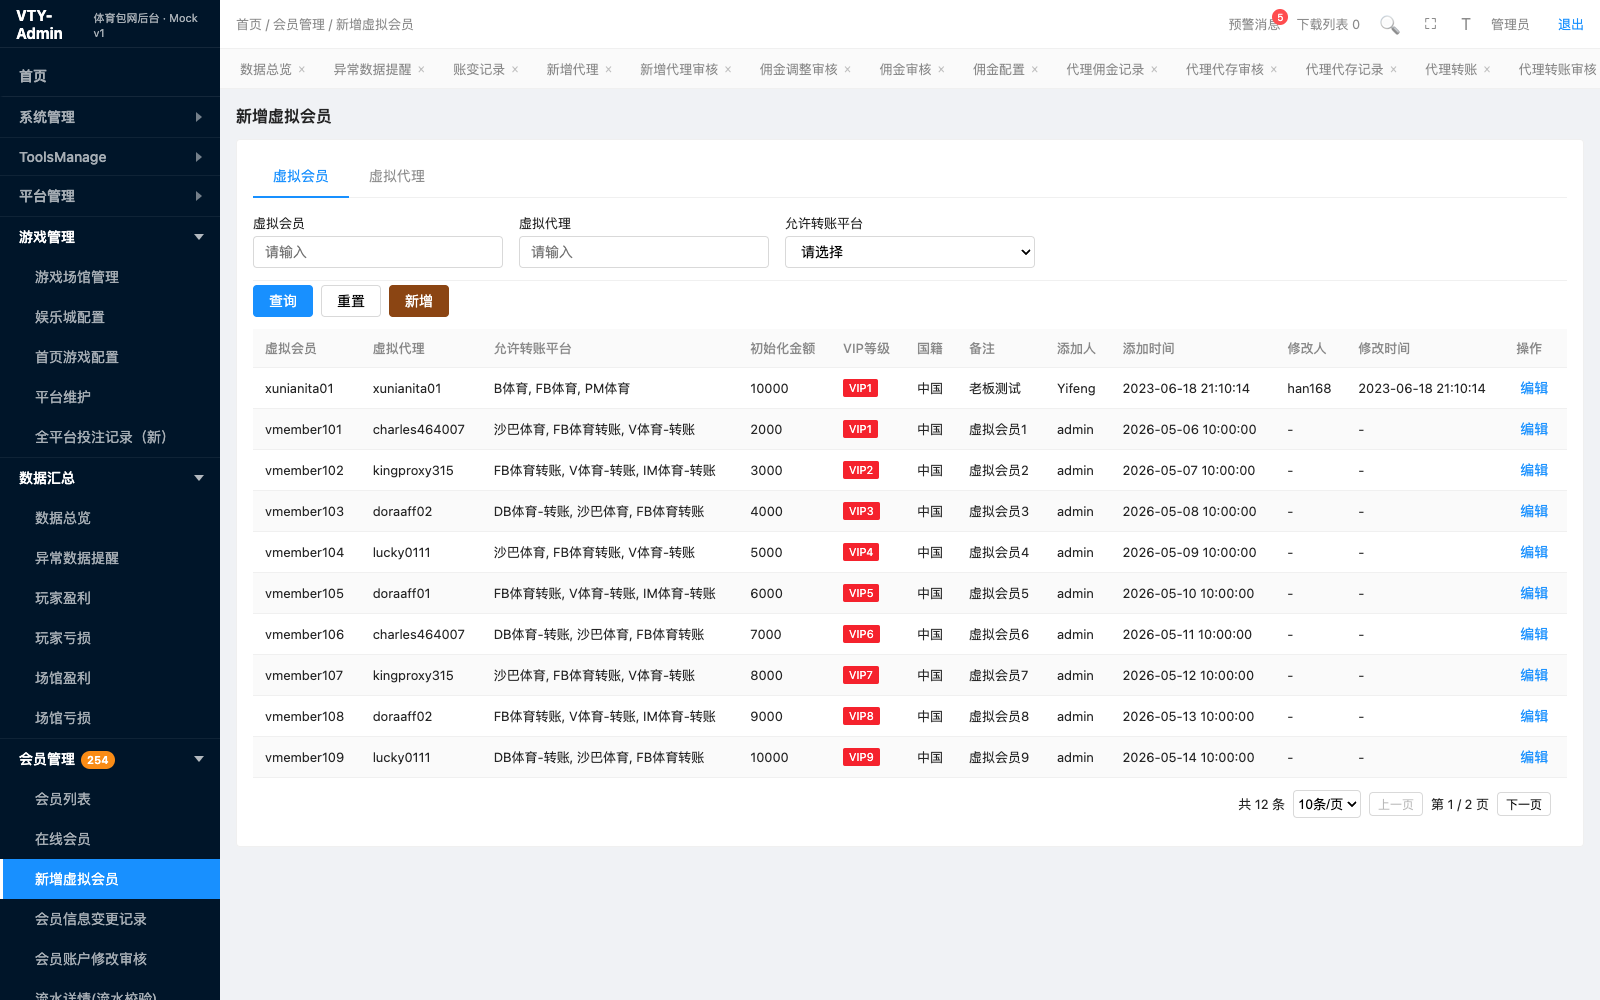Close the 新增代理 tab
Image resolution: width=1600 pixels, height=1000 pixels.
[608, 69]
